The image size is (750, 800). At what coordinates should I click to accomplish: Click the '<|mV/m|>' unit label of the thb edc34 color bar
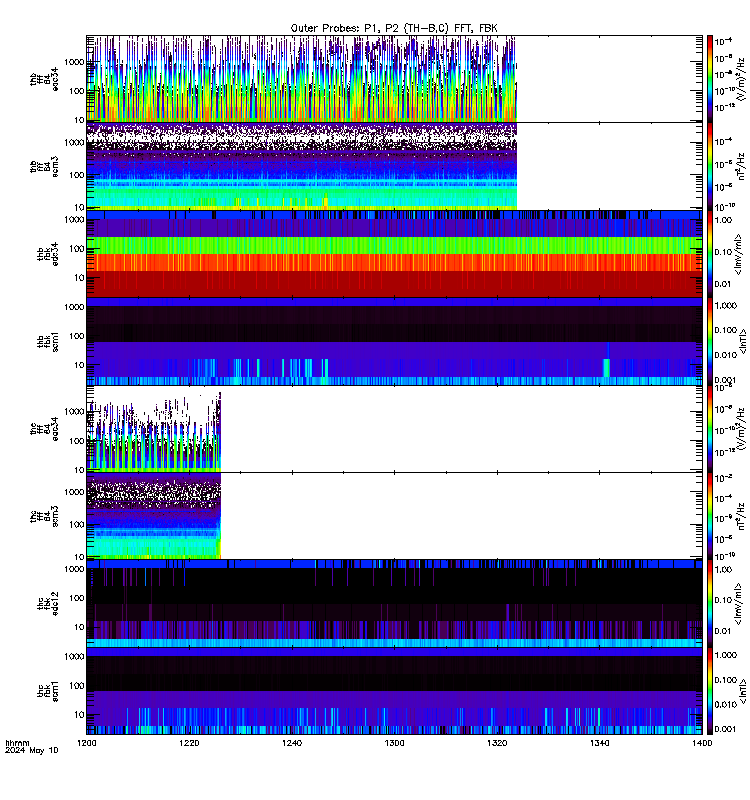[738, 254]
